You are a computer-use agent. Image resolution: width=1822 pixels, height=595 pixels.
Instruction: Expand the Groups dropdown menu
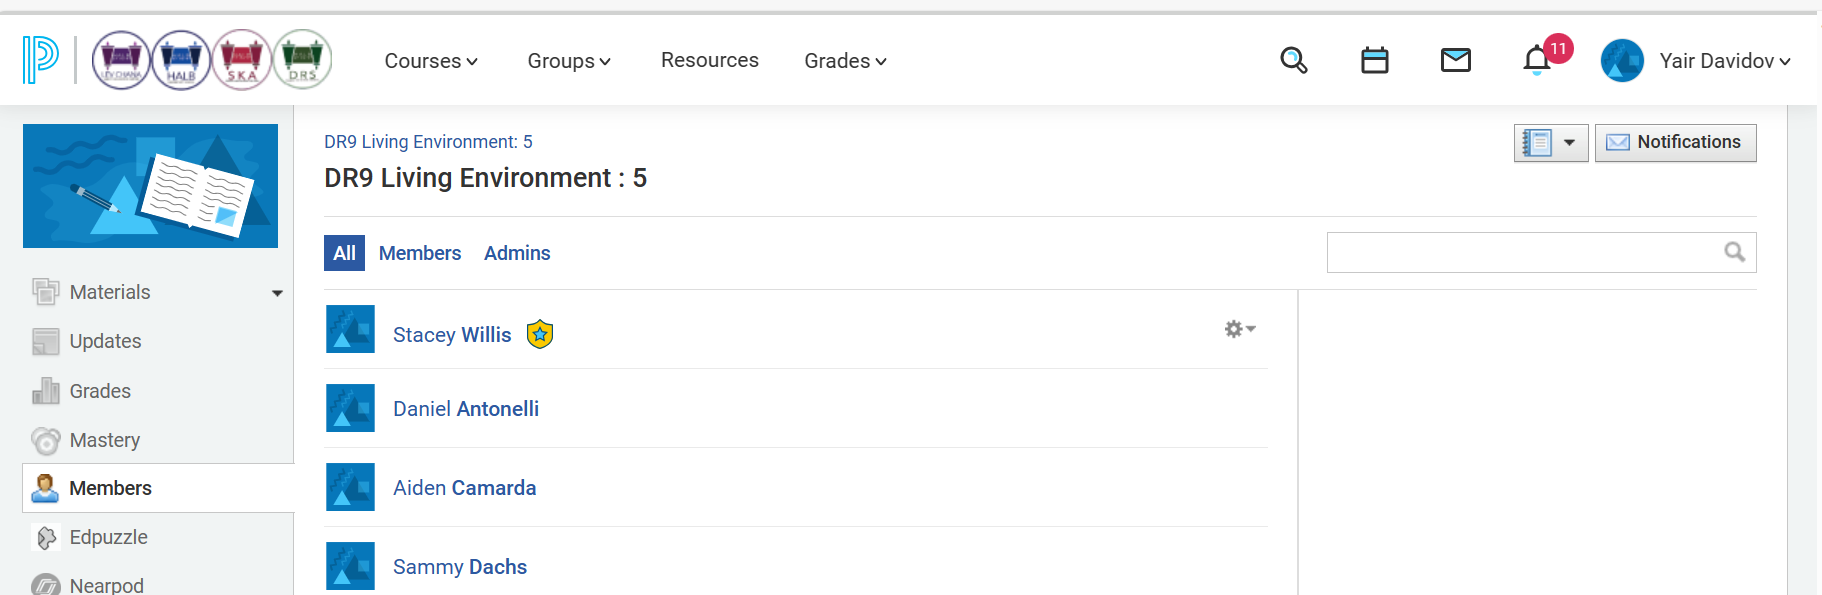568,61
